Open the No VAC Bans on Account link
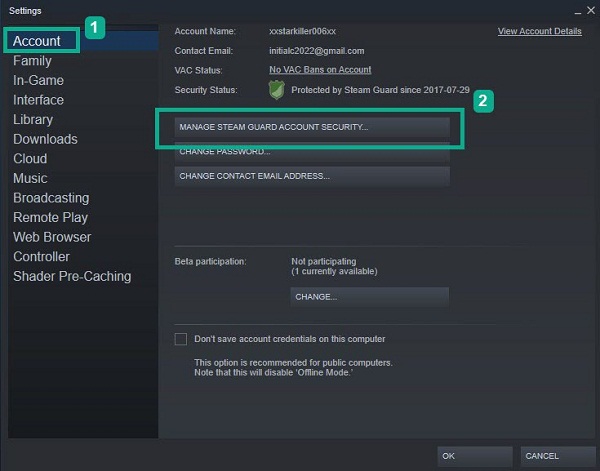The width and height of the screenshot is (600, 471). click(320, 70)
